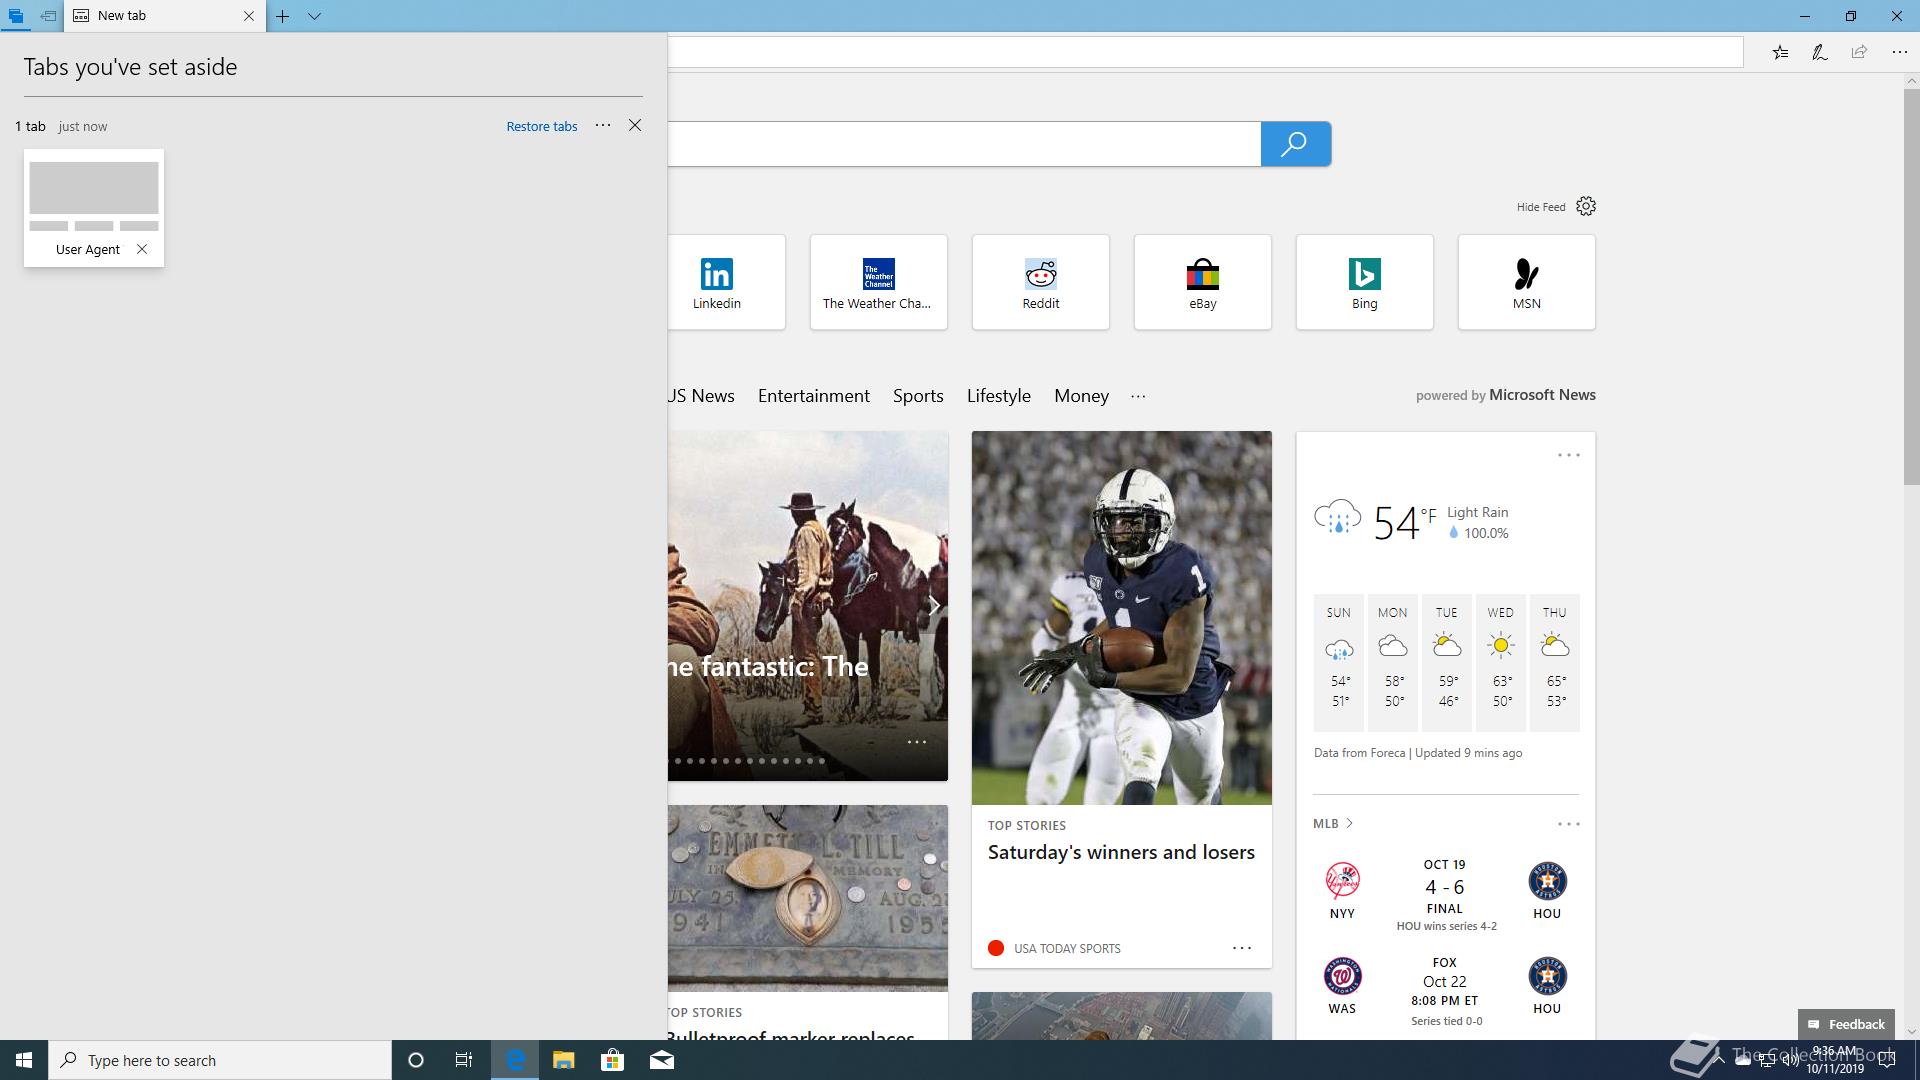Select the THU forecast column

[1555, 662]
